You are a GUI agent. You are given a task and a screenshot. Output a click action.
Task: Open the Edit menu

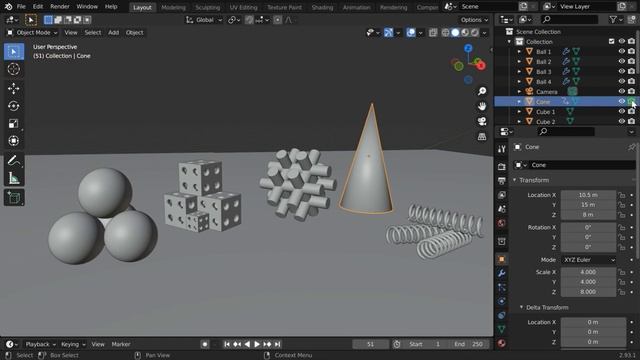click(x=38, y=7)
